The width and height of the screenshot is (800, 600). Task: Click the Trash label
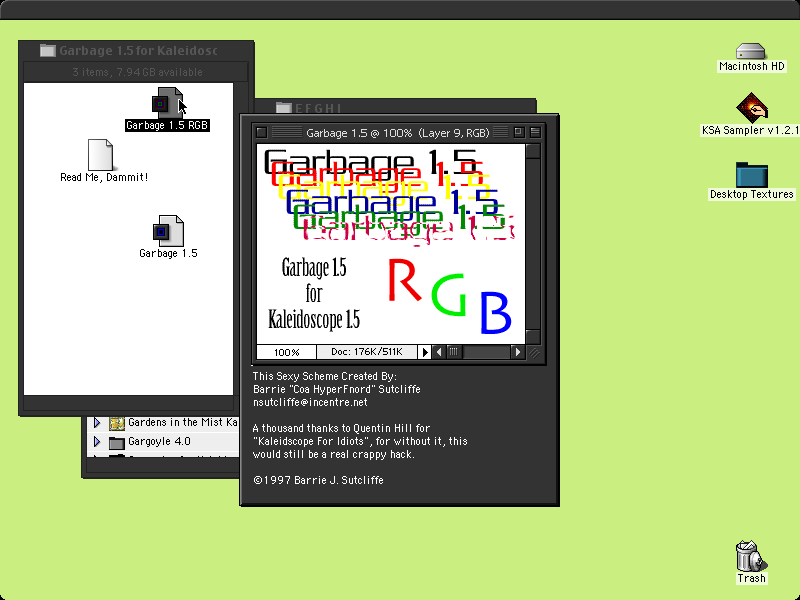(751, 578)
